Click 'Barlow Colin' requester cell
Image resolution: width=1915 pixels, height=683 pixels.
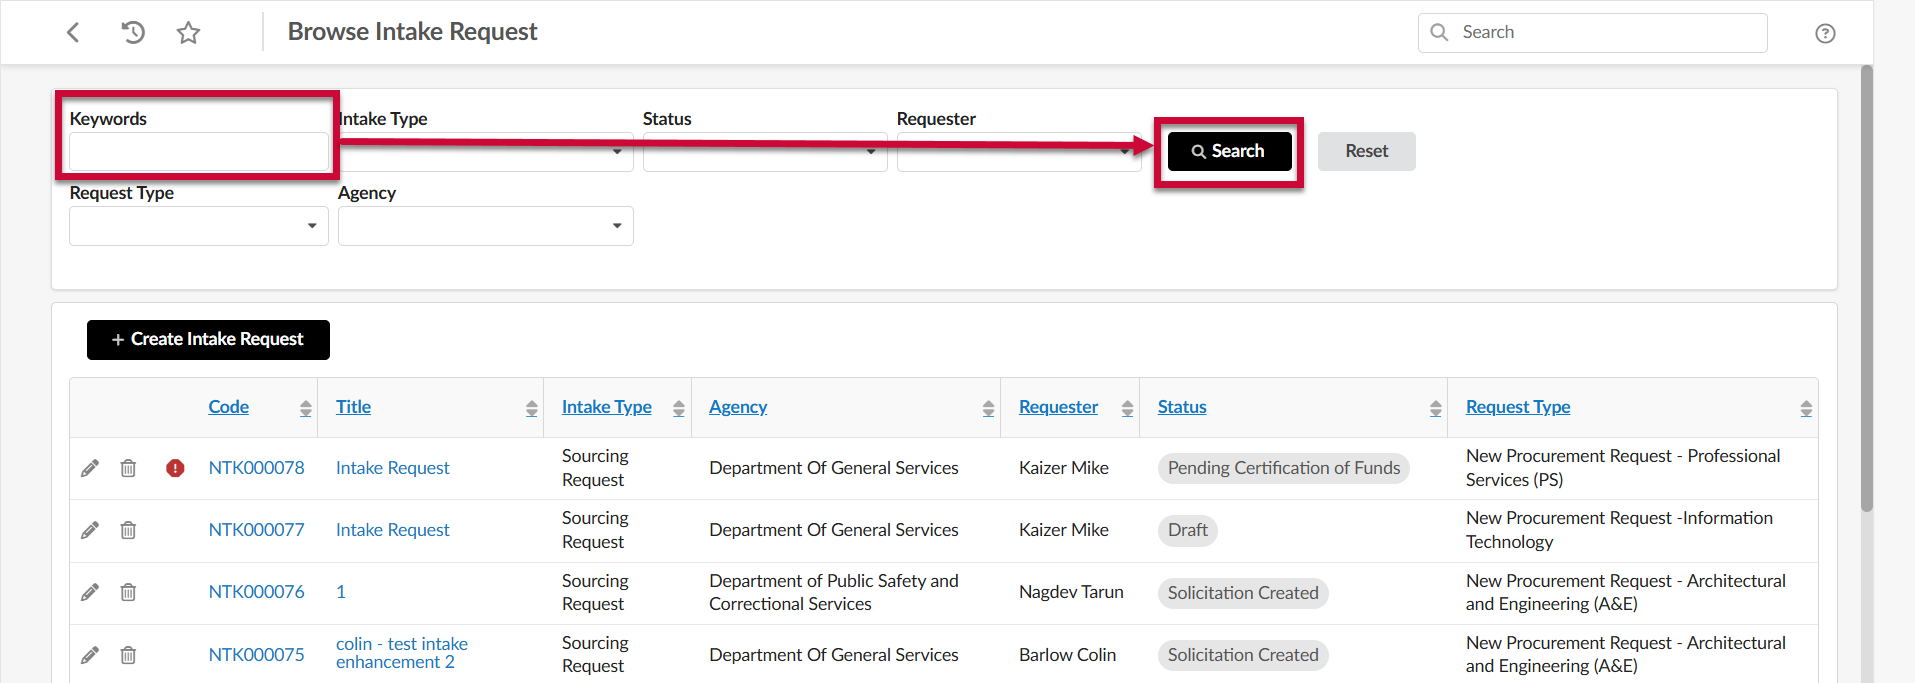pos(1067,655)
